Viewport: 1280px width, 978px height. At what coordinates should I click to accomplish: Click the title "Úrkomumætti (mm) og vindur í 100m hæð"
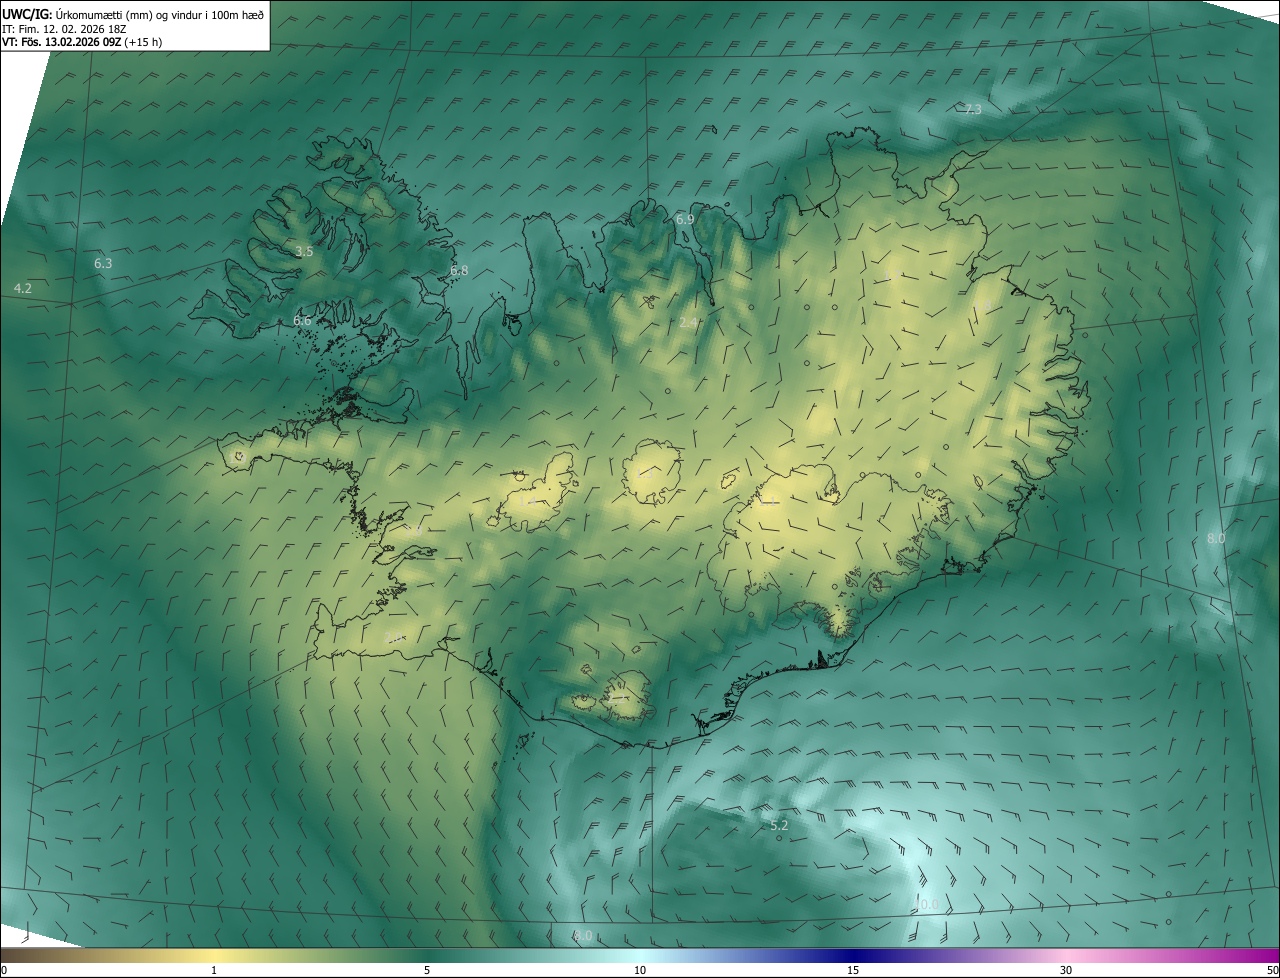(158, 13)
